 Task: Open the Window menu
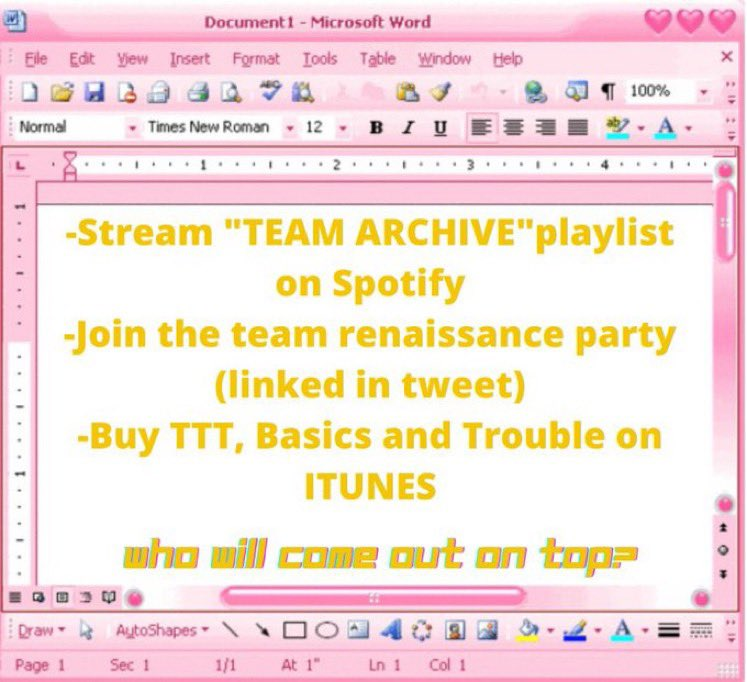[x=444, y=59]
